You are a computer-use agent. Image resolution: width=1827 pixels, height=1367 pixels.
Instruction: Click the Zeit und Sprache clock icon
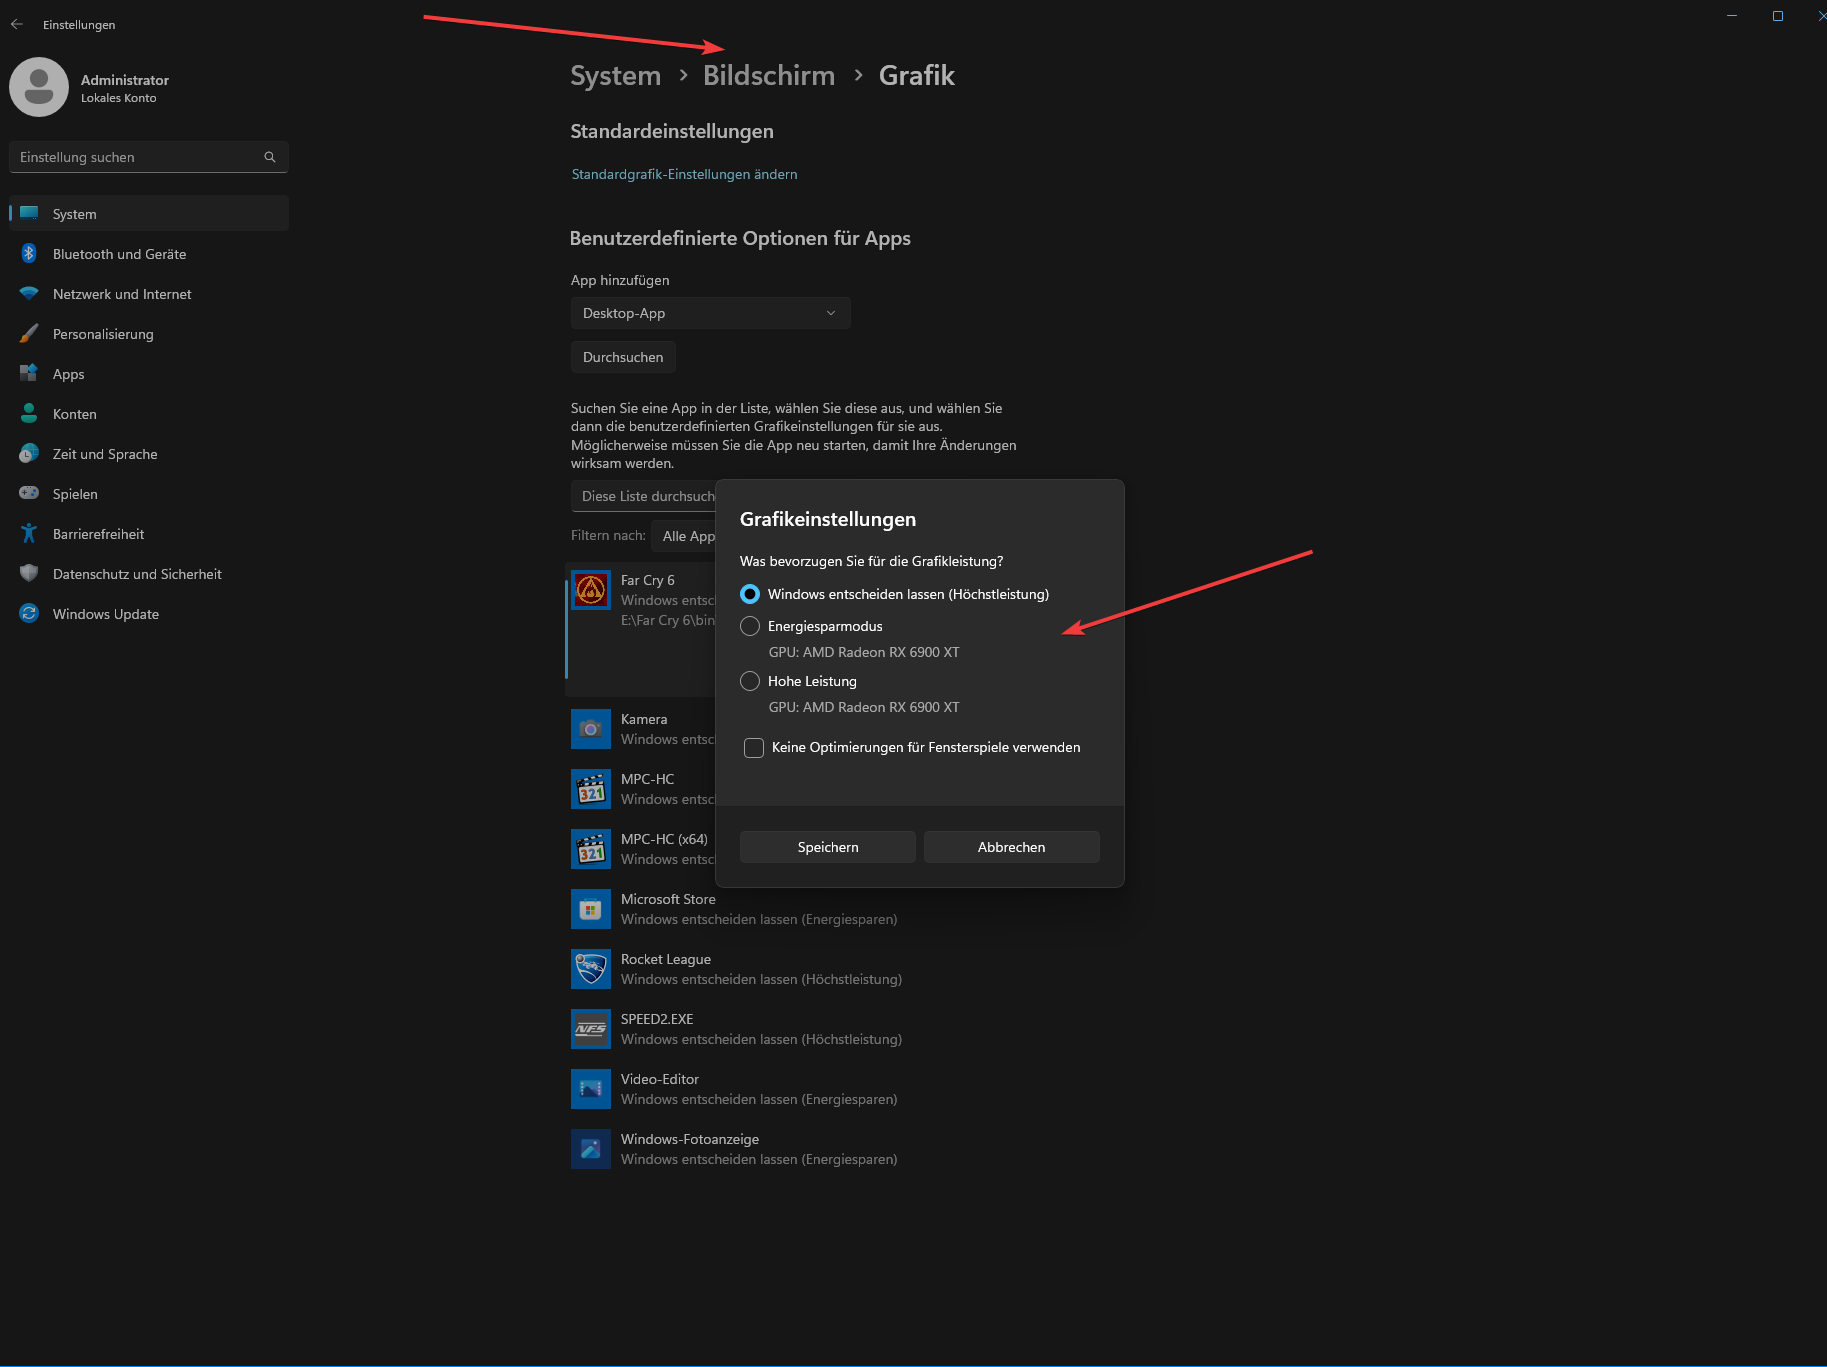click(29, 454)
